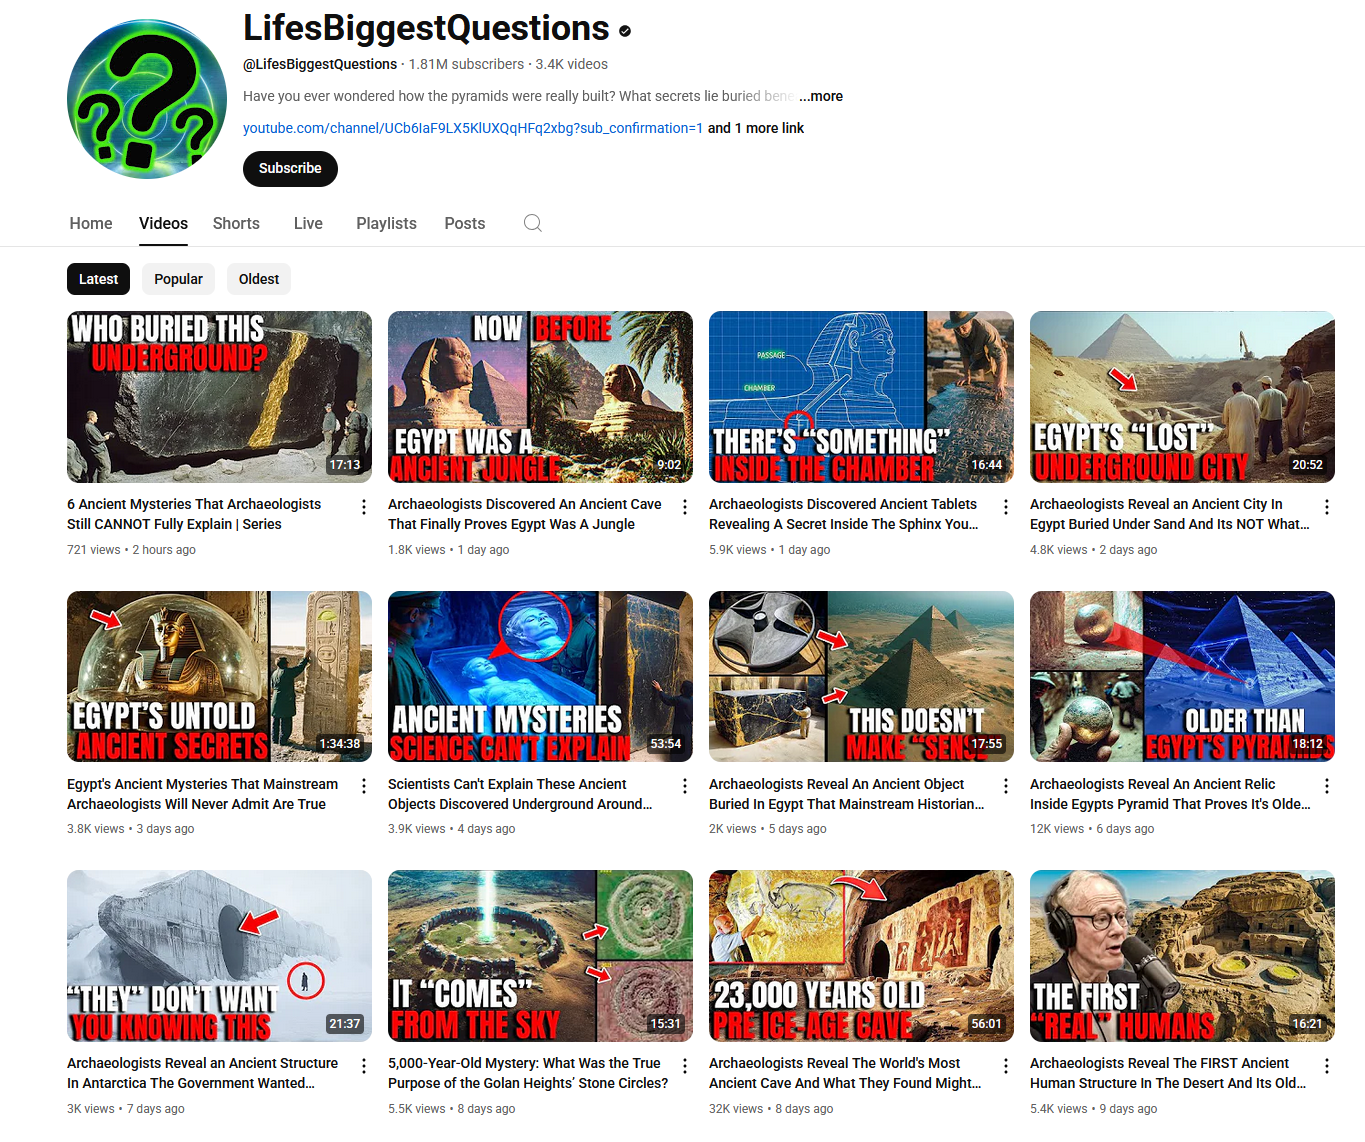Open options menu for 'Ancient Relic Inside Egypts Pyramid' video
The height and width of the screenshot is (1142, 1365).
1327,786
